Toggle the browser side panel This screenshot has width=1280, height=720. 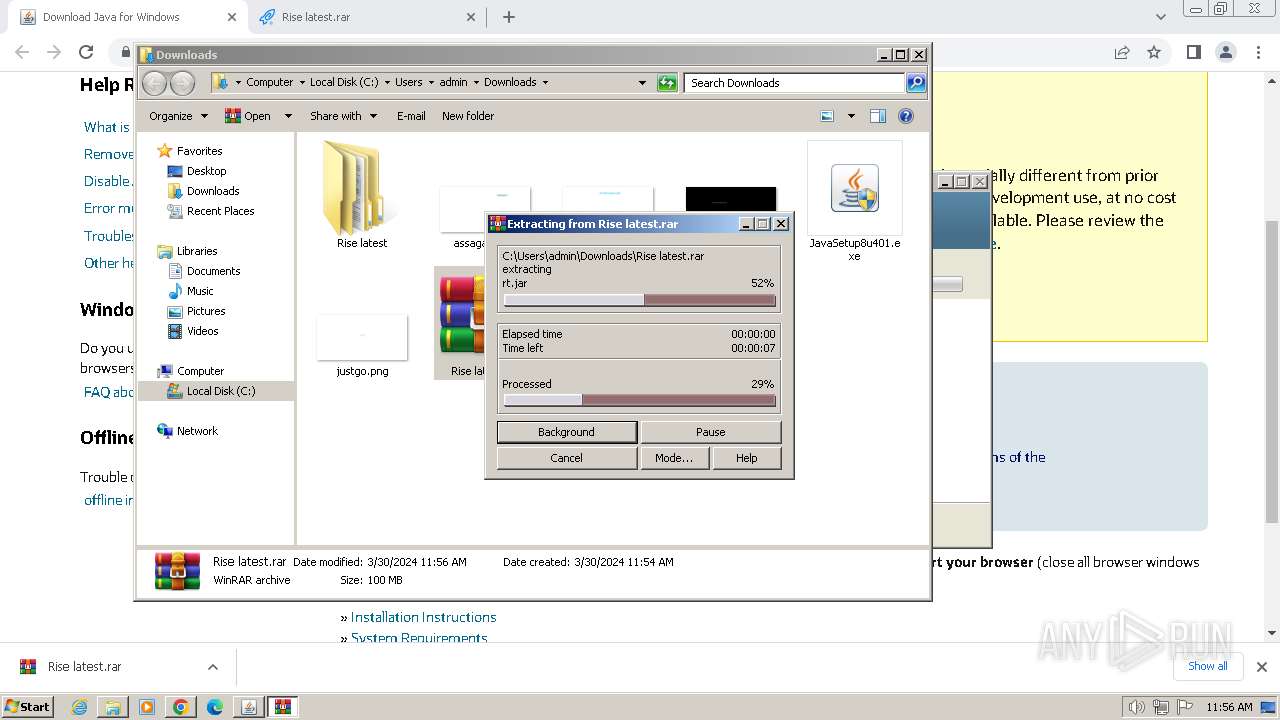pos(1193,52)
